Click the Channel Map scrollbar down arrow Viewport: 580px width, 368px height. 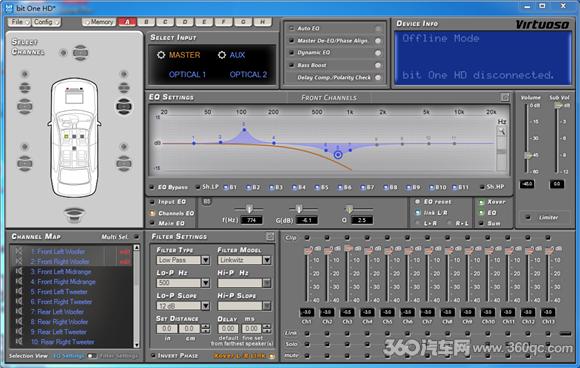point(136,345)
